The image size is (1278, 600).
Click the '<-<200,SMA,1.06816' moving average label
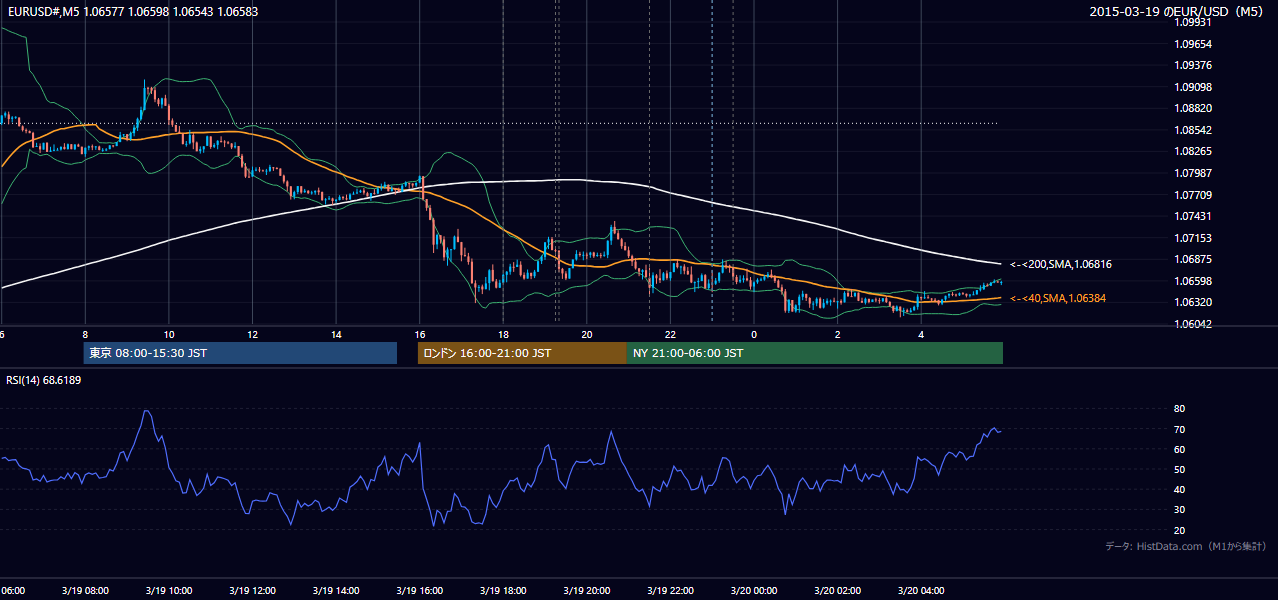point(1061,264)
